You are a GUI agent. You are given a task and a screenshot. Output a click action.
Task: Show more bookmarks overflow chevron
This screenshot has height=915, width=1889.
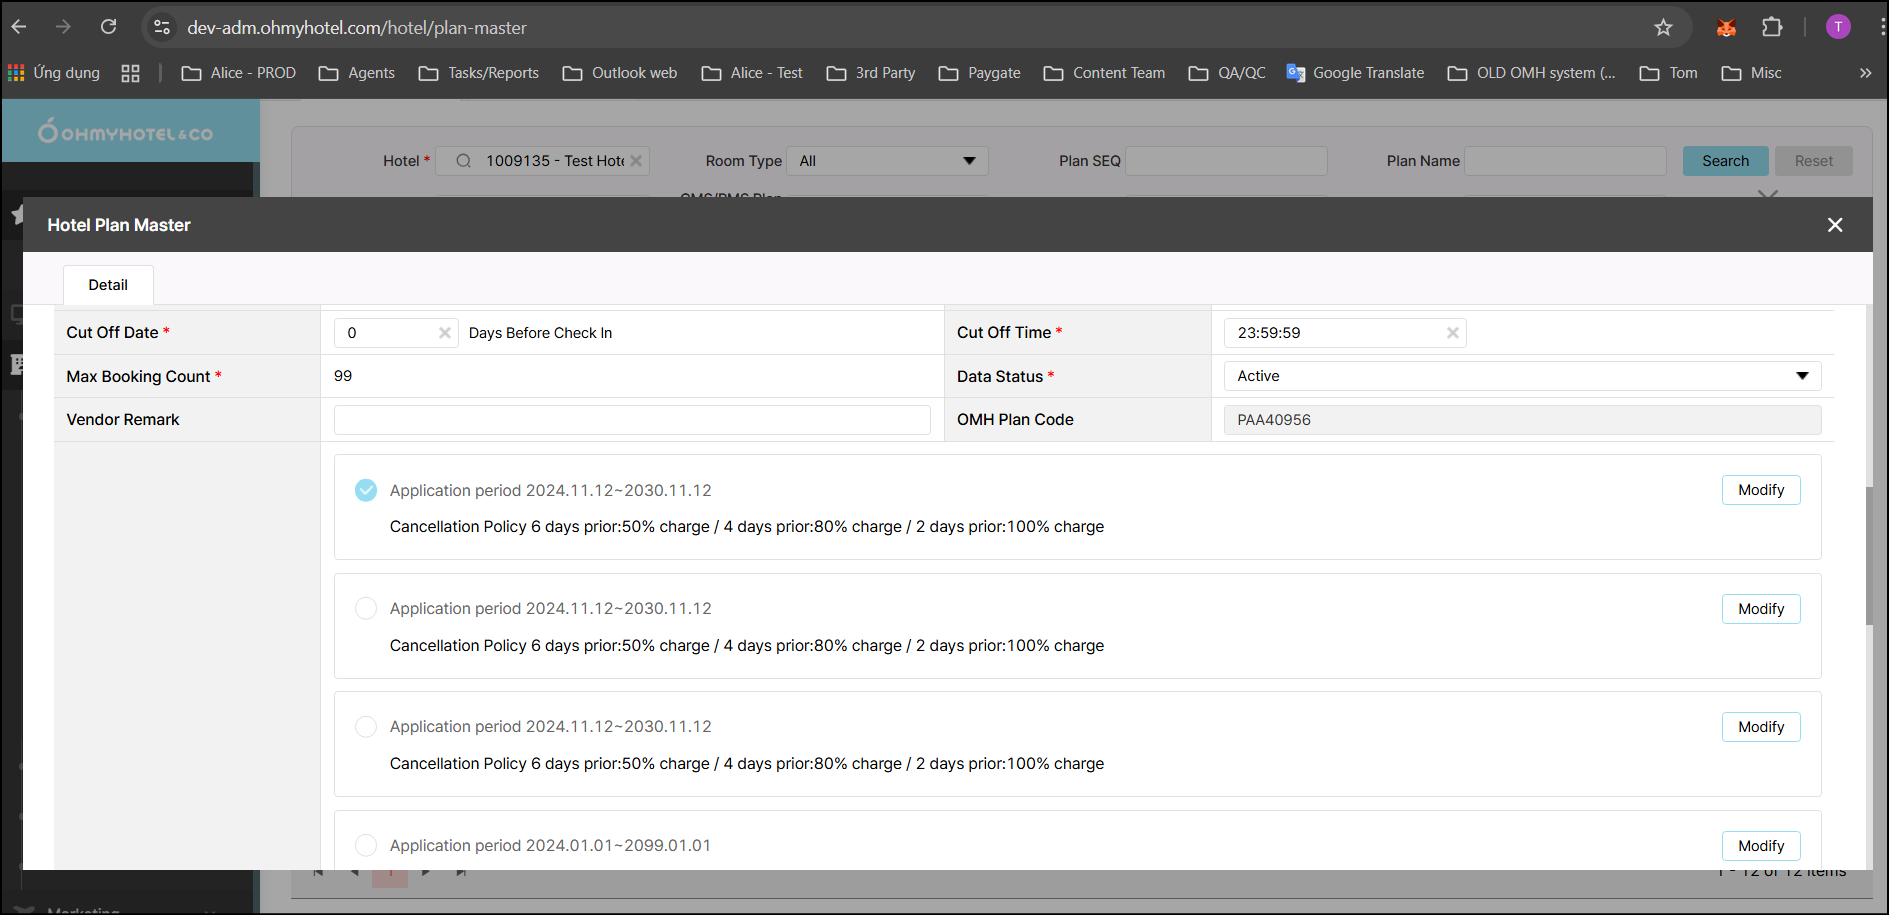coord(1865,73)
